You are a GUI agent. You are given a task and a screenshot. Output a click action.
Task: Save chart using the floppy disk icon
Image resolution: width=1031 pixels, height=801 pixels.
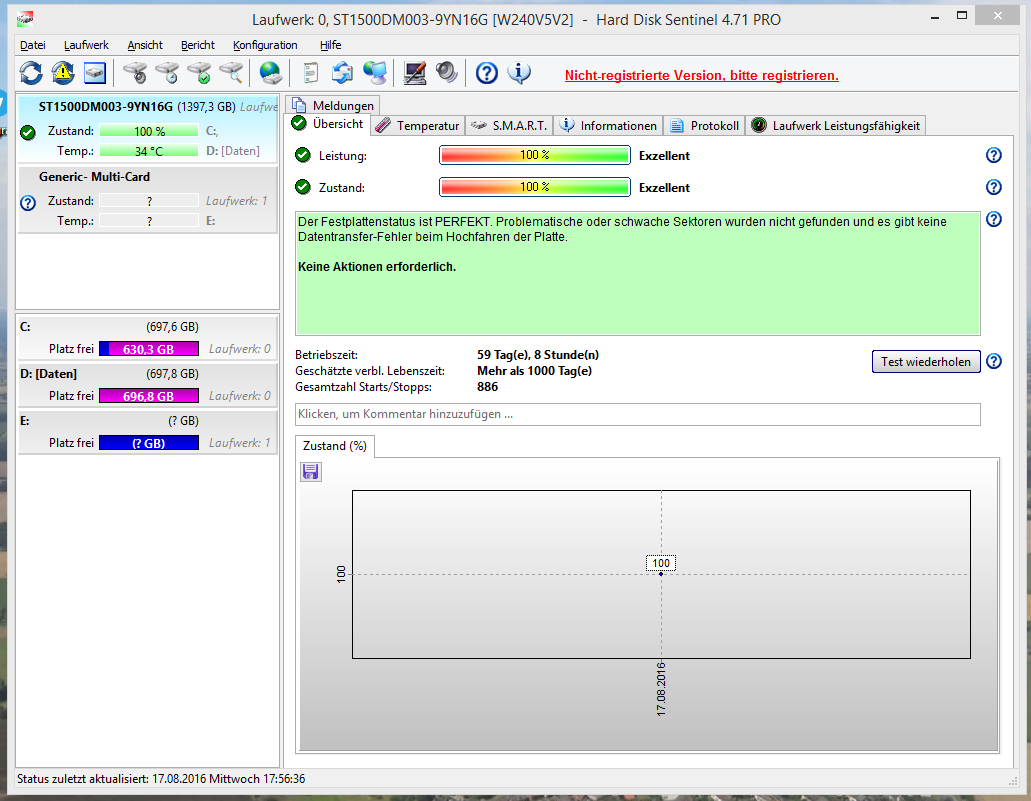coord(311,471)
